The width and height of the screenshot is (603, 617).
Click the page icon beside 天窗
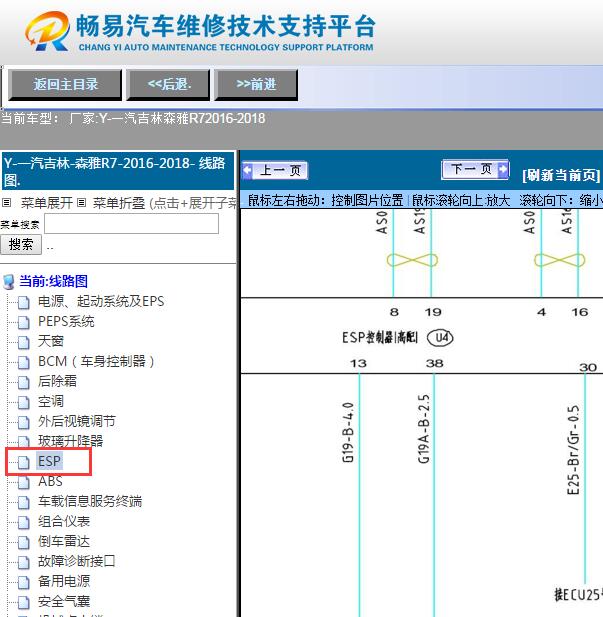24,342
